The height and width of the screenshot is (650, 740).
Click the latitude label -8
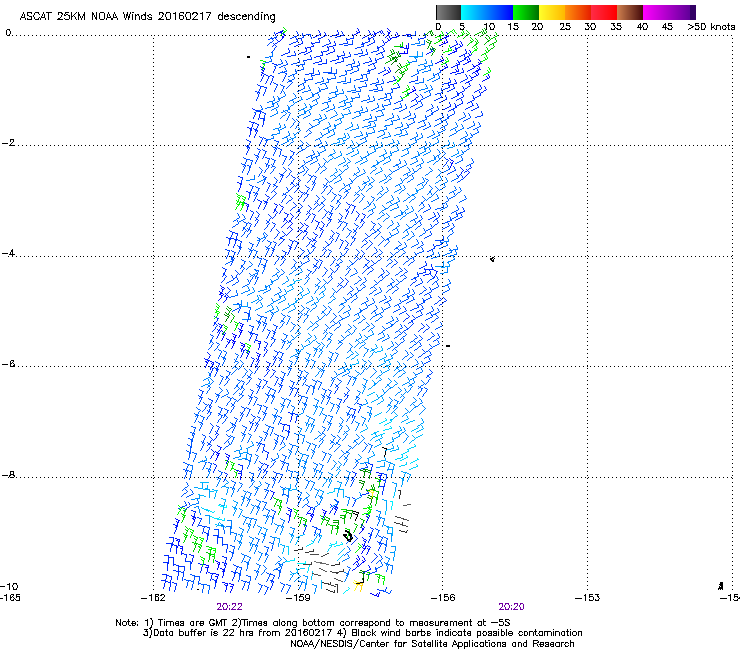pyautogui.click(x=8, y=475)
